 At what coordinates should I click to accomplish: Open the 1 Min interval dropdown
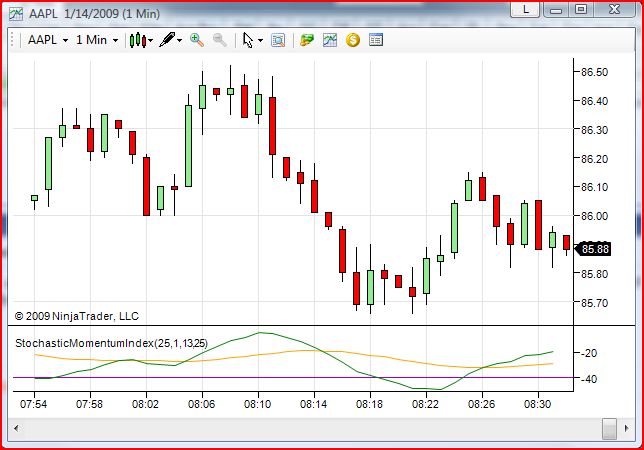point(97,40)
